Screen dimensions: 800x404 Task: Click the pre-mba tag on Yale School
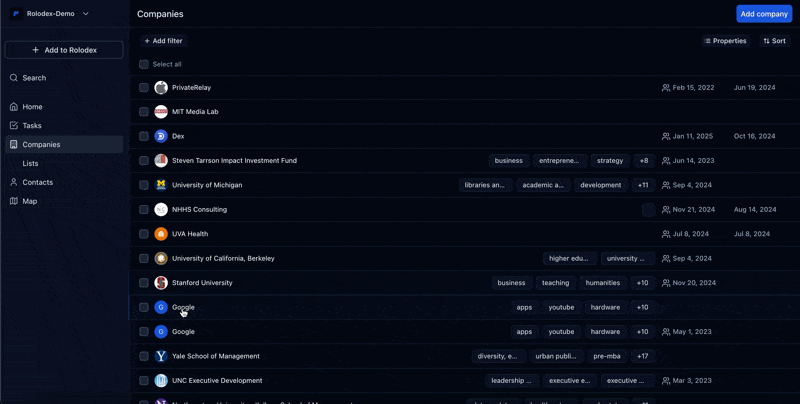[607, 356]
